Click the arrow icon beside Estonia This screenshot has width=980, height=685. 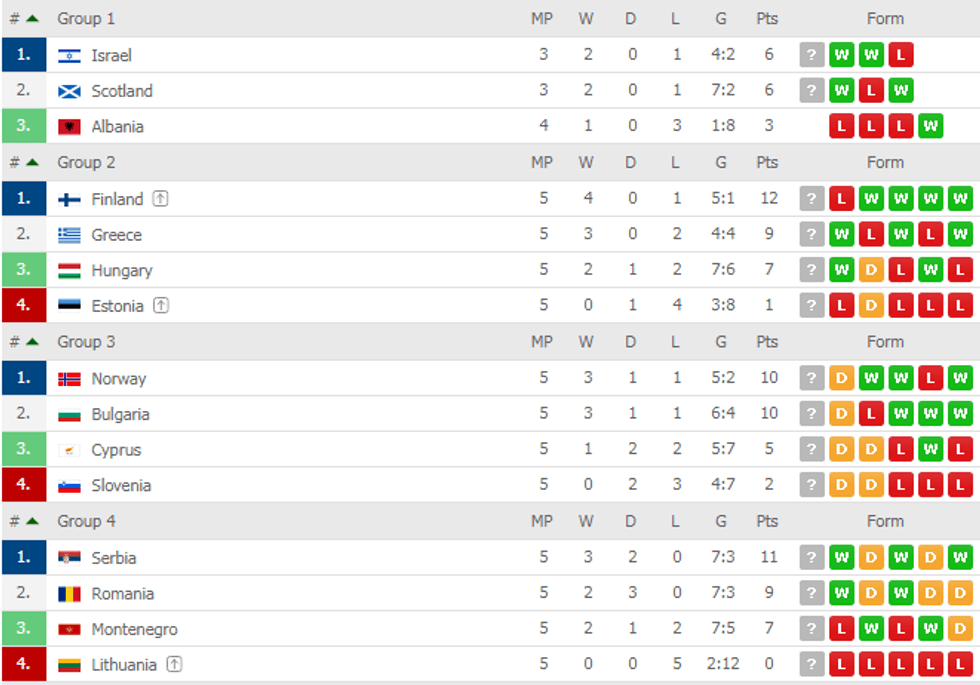[x=160, y=306]
